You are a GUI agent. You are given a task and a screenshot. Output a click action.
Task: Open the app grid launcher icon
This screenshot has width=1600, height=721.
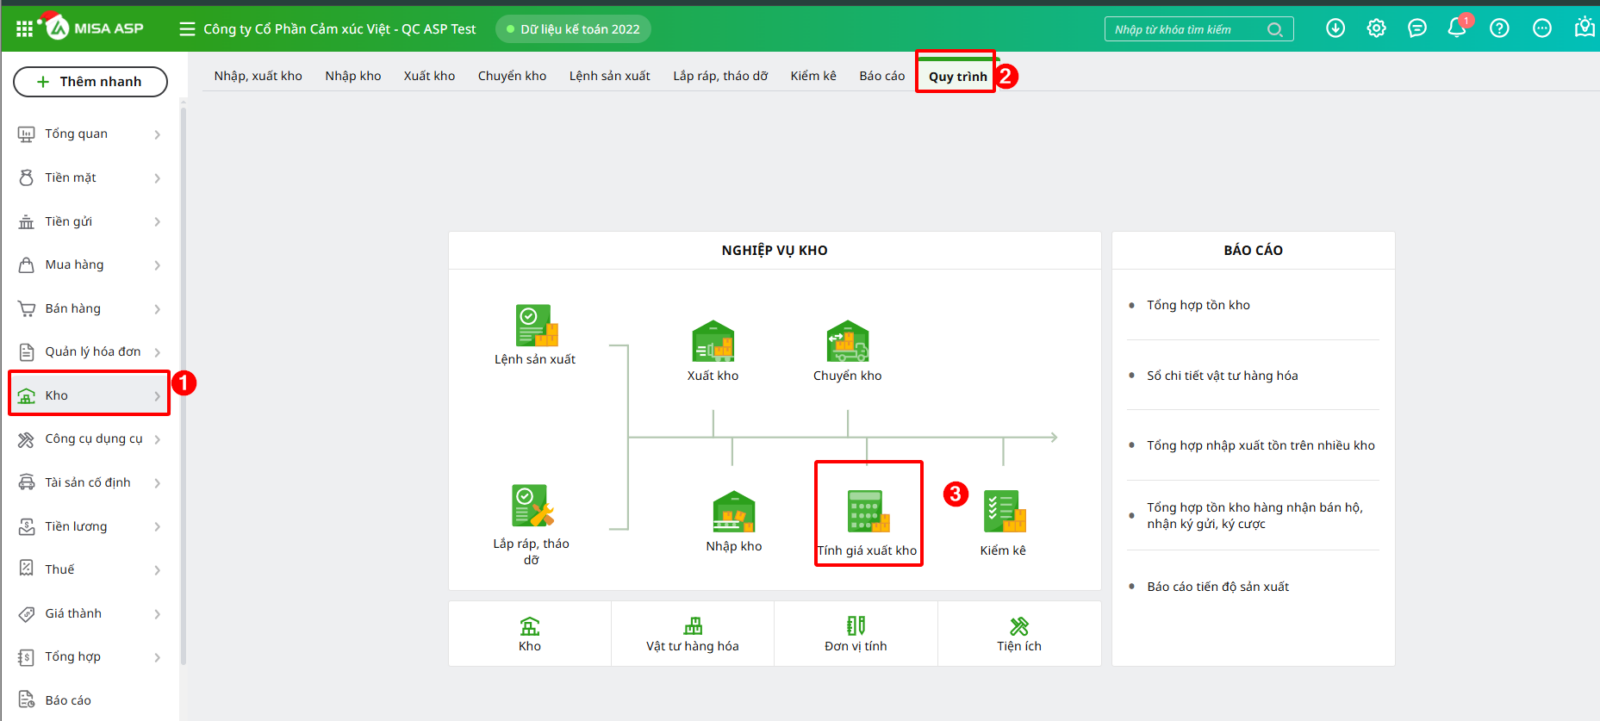click(24, 29)
